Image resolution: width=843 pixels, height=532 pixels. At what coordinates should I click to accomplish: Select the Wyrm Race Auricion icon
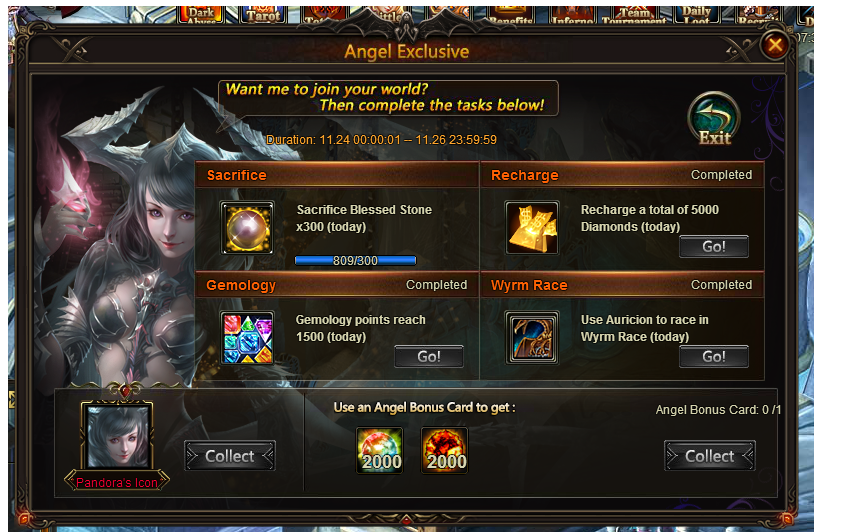532,338
